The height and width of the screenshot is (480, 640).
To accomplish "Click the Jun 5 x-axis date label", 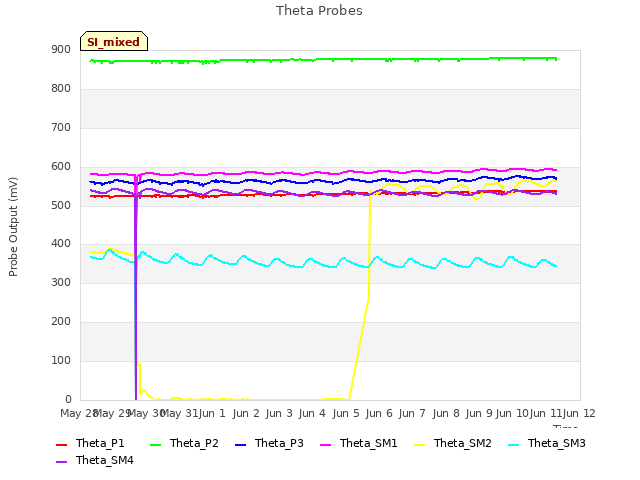I will tap(346, 413).
